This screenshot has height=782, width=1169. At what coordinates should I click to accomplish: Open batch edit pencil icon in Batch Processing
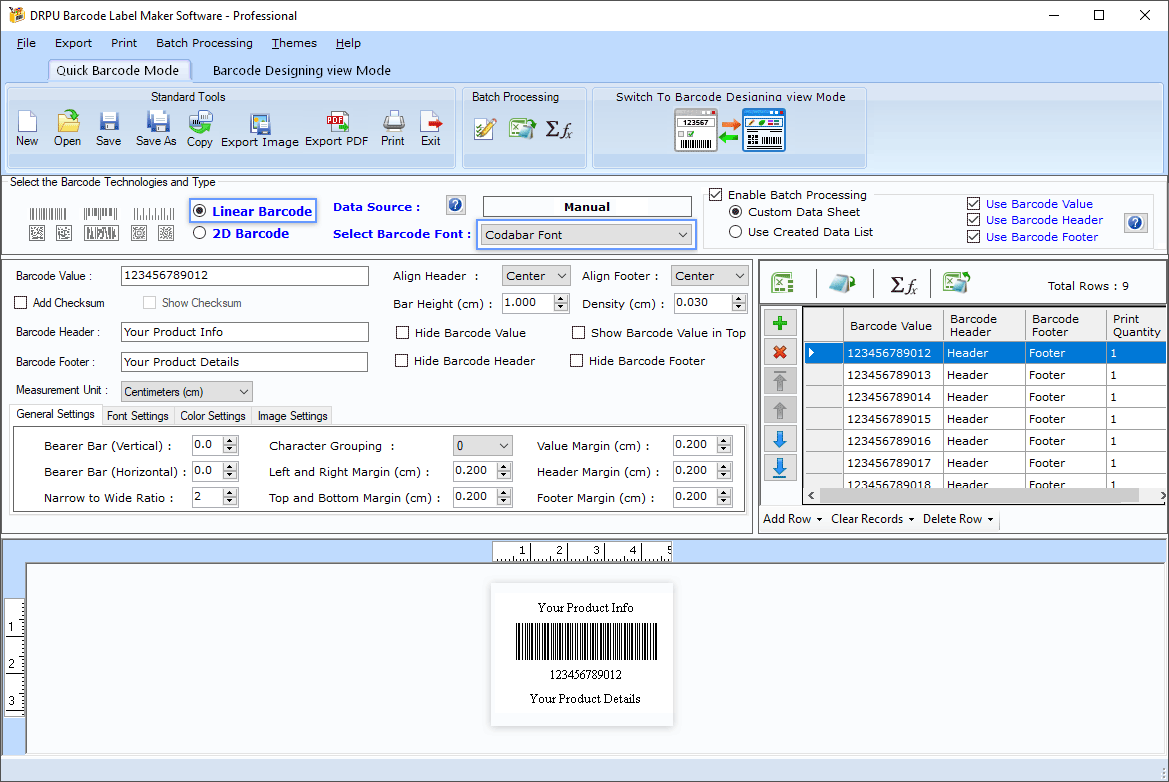click(x=485, y=129)
